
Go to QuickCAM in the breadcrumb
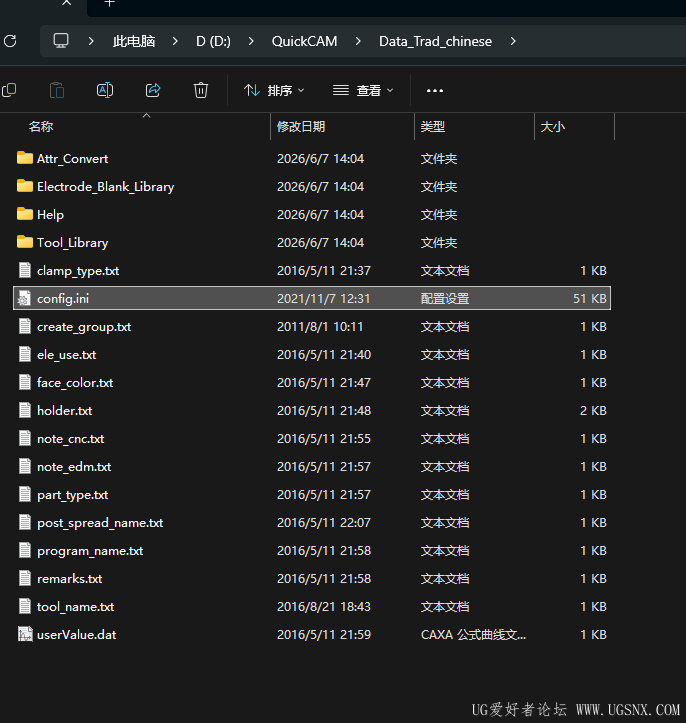304,41
